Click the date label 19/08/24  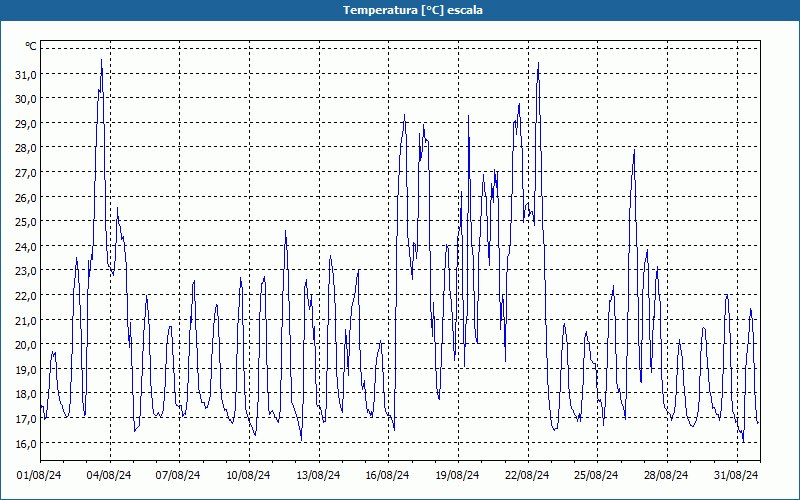pos(457,475)
